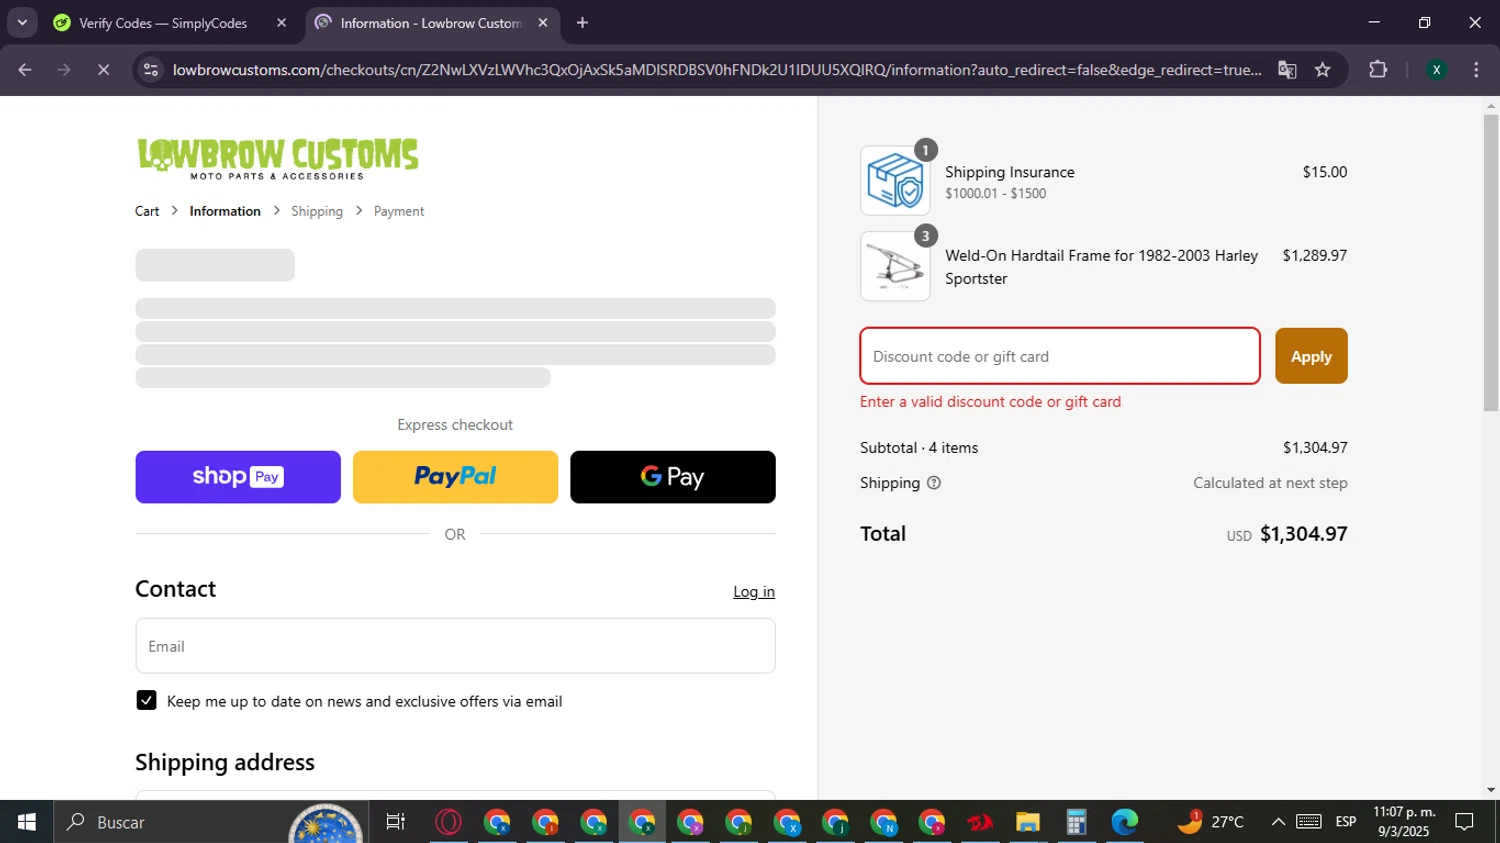Viewport: 1500px width, 843px height.
Task: Select the Information - Lowbrow Customs tab
Action: pos(430,23)
